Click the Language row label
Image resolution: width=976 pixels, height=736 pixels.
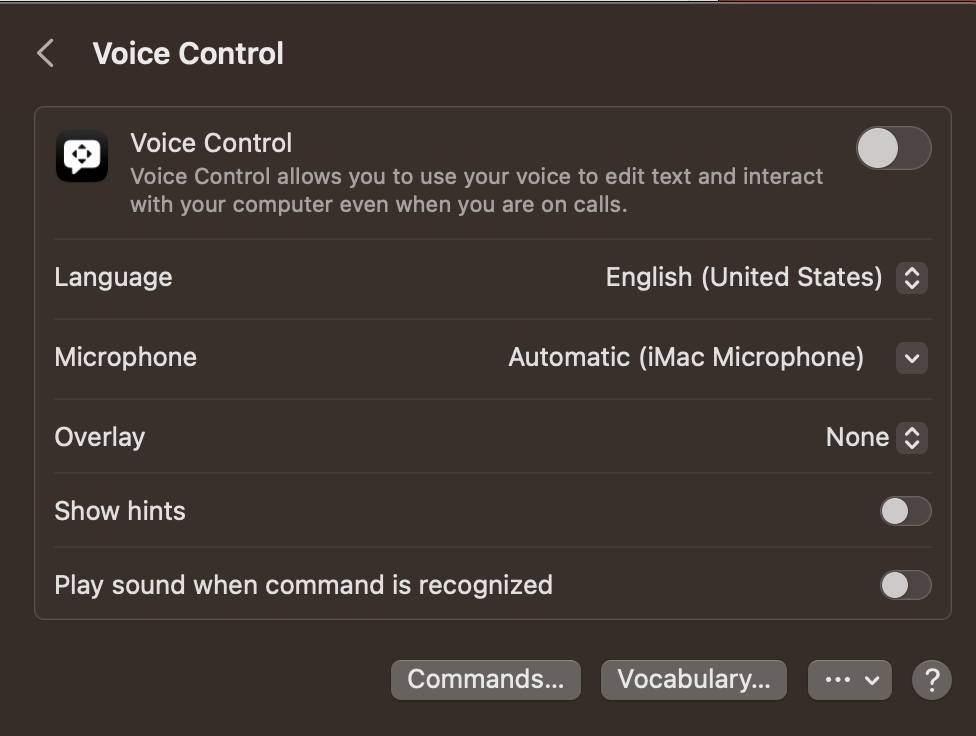[x=113, y=277]
